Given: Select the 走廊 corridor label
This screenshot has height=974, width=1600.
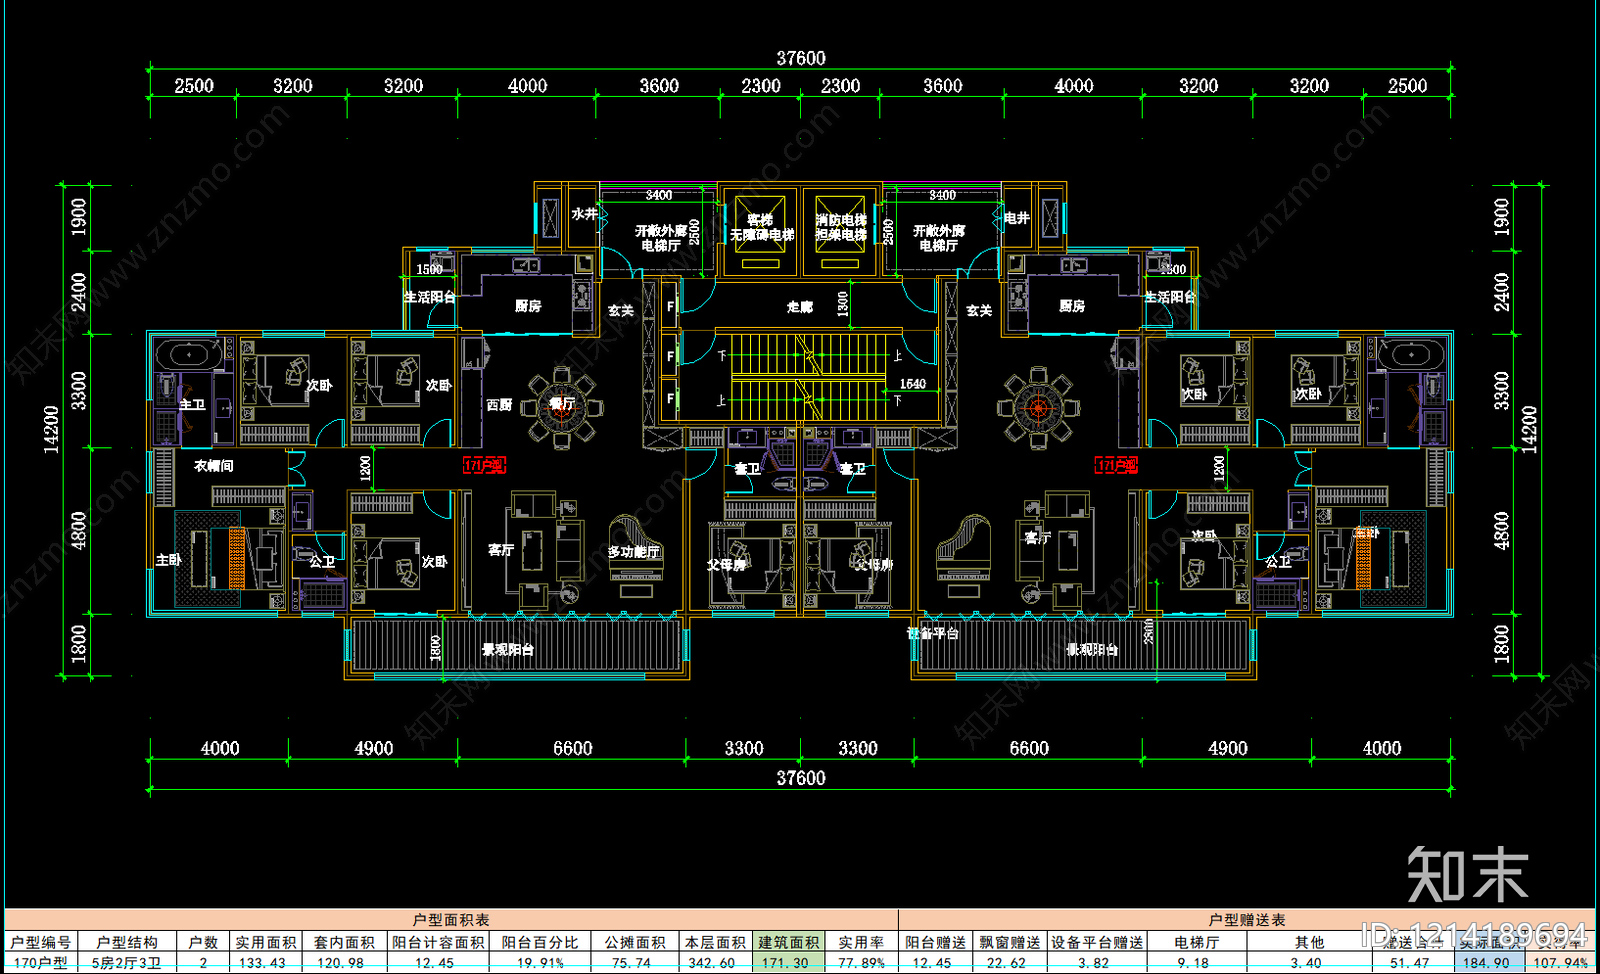Looking at the screenshot, I should point(800,307).
